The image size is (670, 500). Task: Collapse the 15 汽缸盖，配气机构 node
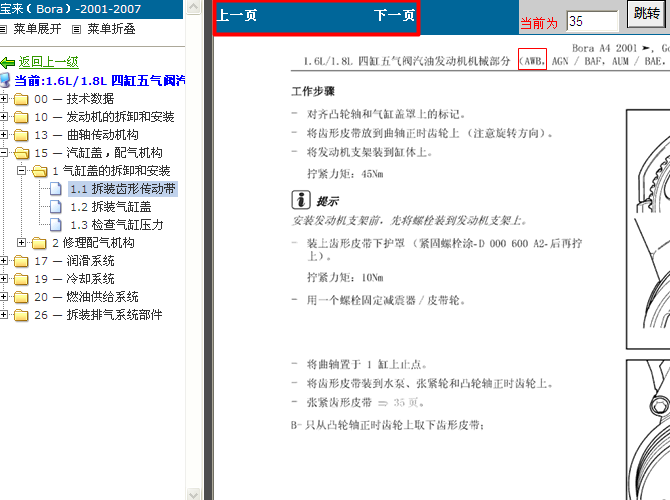3,153
